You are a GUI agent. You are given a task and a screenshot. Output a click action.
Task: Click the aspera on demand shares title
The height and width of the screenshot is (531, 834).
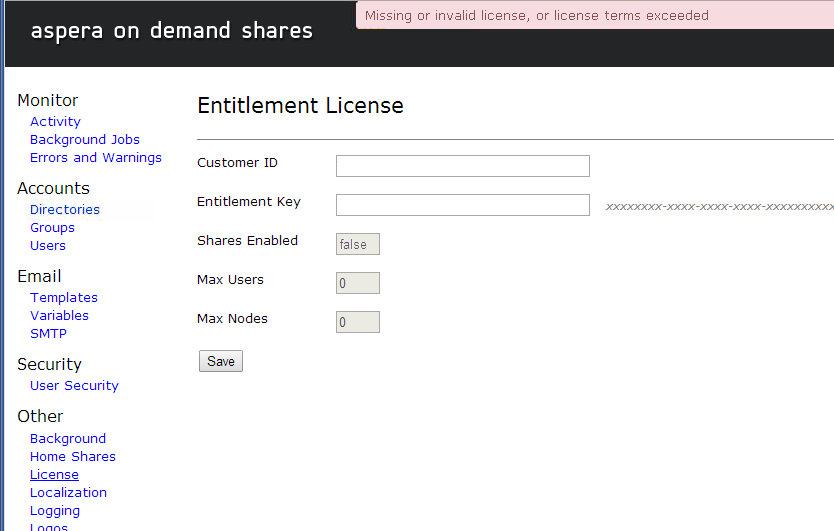(x=172, y=31)
